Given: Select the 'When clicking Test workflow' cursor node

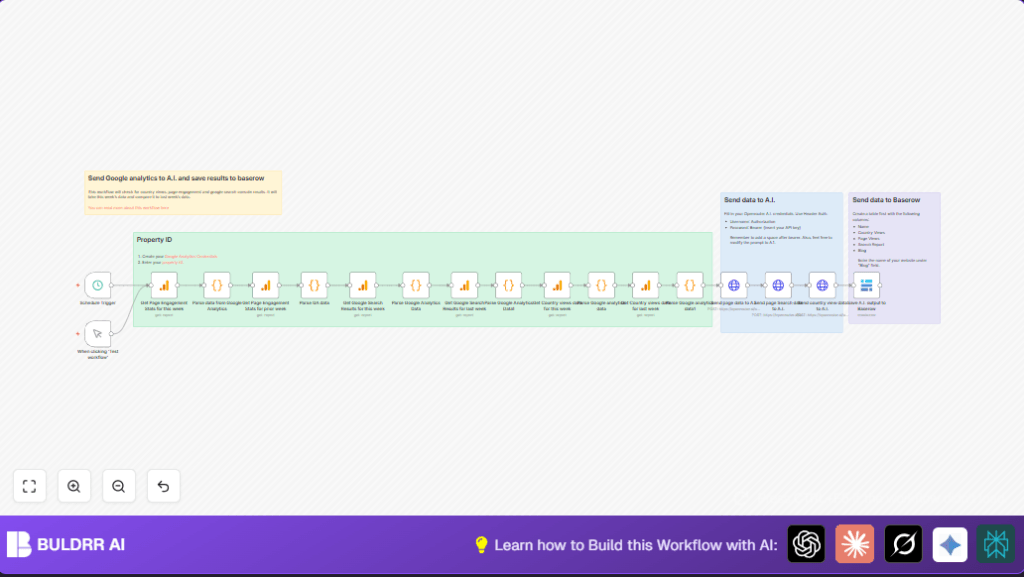Looking at the screenshot, I should 97,334.
